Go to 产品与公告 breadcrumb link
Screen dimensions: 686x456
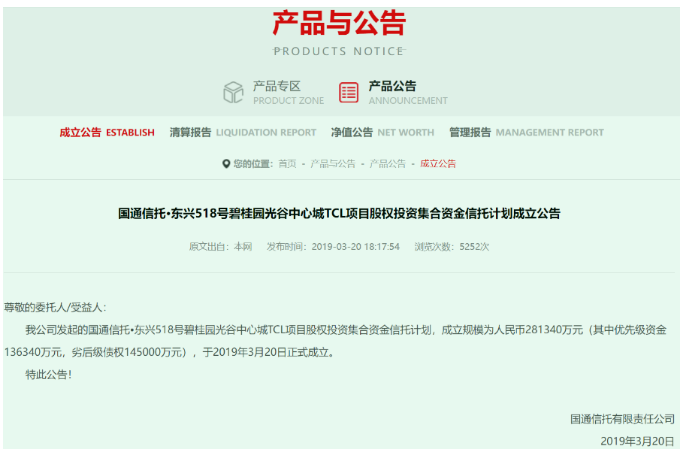tap(333, 164)
